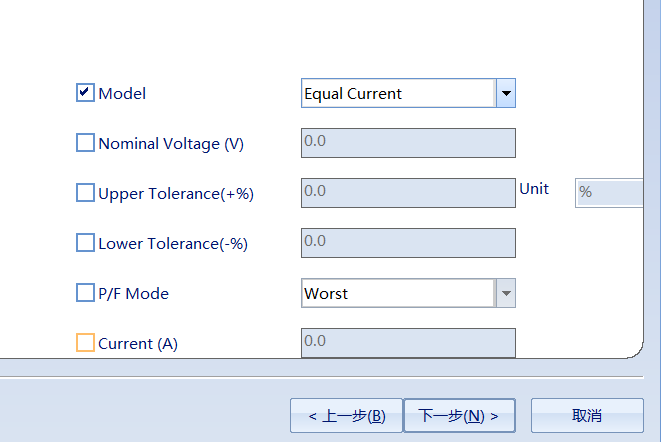Uncheck the Model checkbox

(85, 93)
